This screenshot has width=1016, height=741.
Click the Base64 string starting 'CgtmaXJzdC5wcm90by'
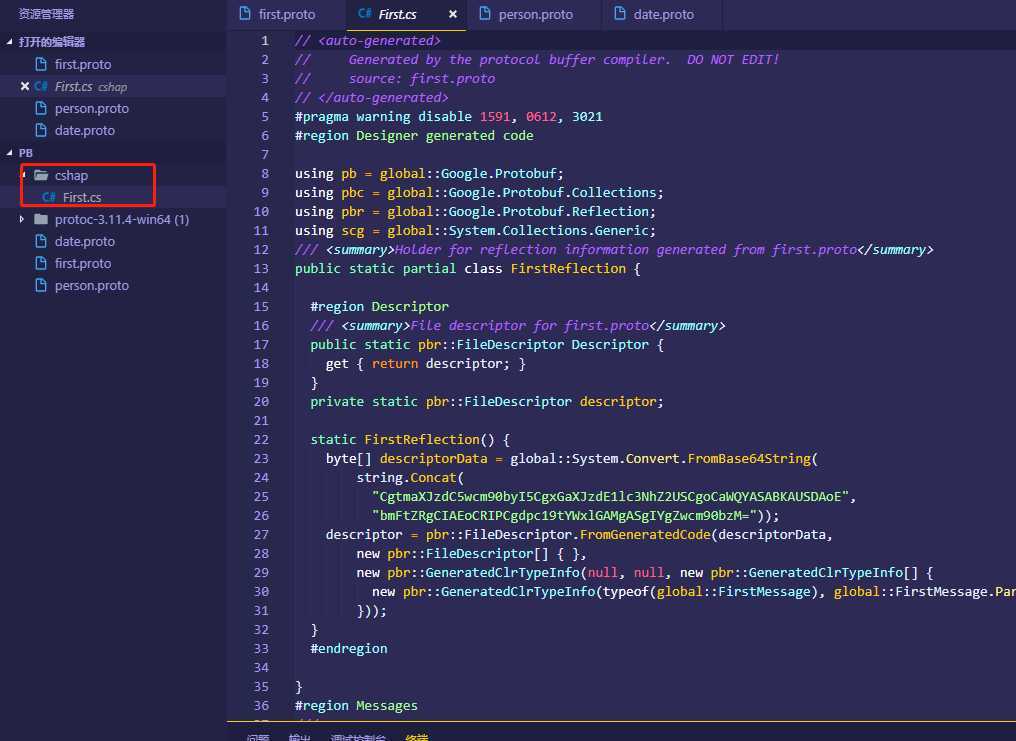click(610, 497)
